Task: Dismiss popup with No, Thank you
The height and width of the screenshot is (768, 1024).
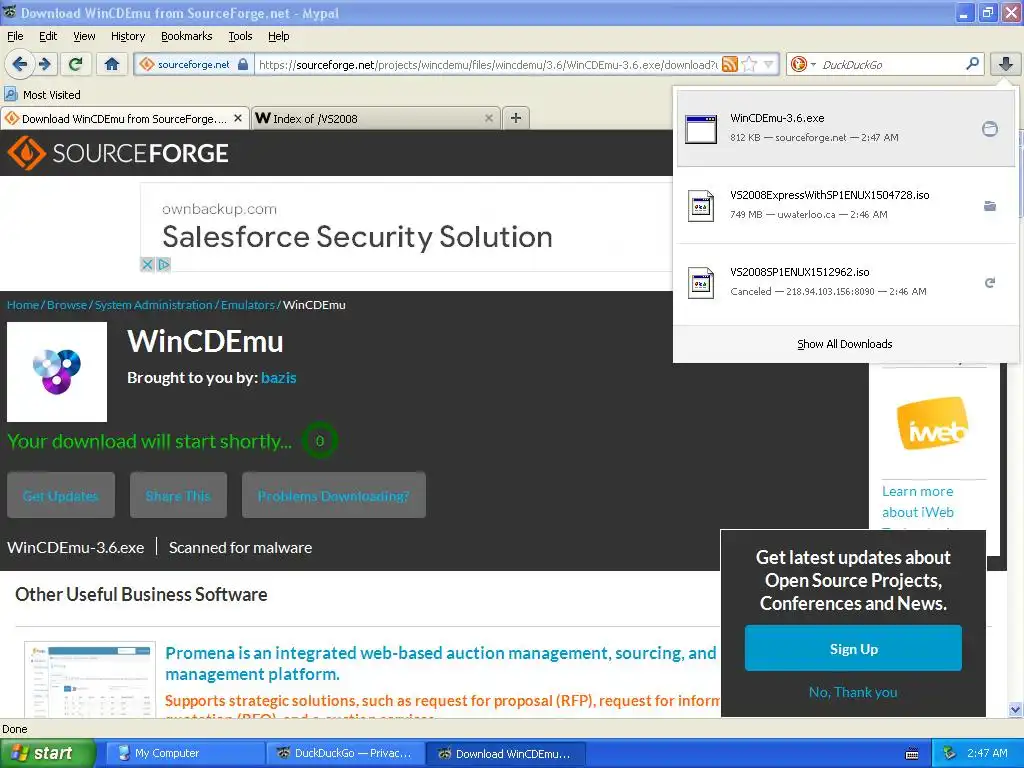Action: coord(853,692)
